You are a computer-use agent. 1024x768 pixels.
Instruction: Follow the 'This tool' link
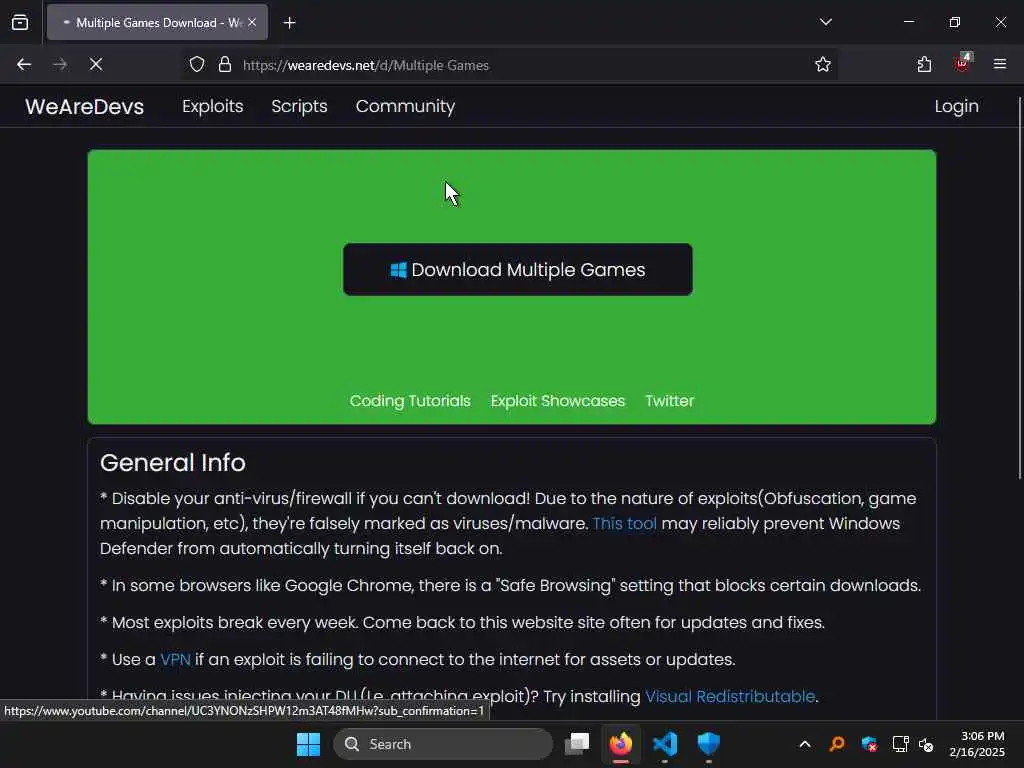[x=624, y=524]
